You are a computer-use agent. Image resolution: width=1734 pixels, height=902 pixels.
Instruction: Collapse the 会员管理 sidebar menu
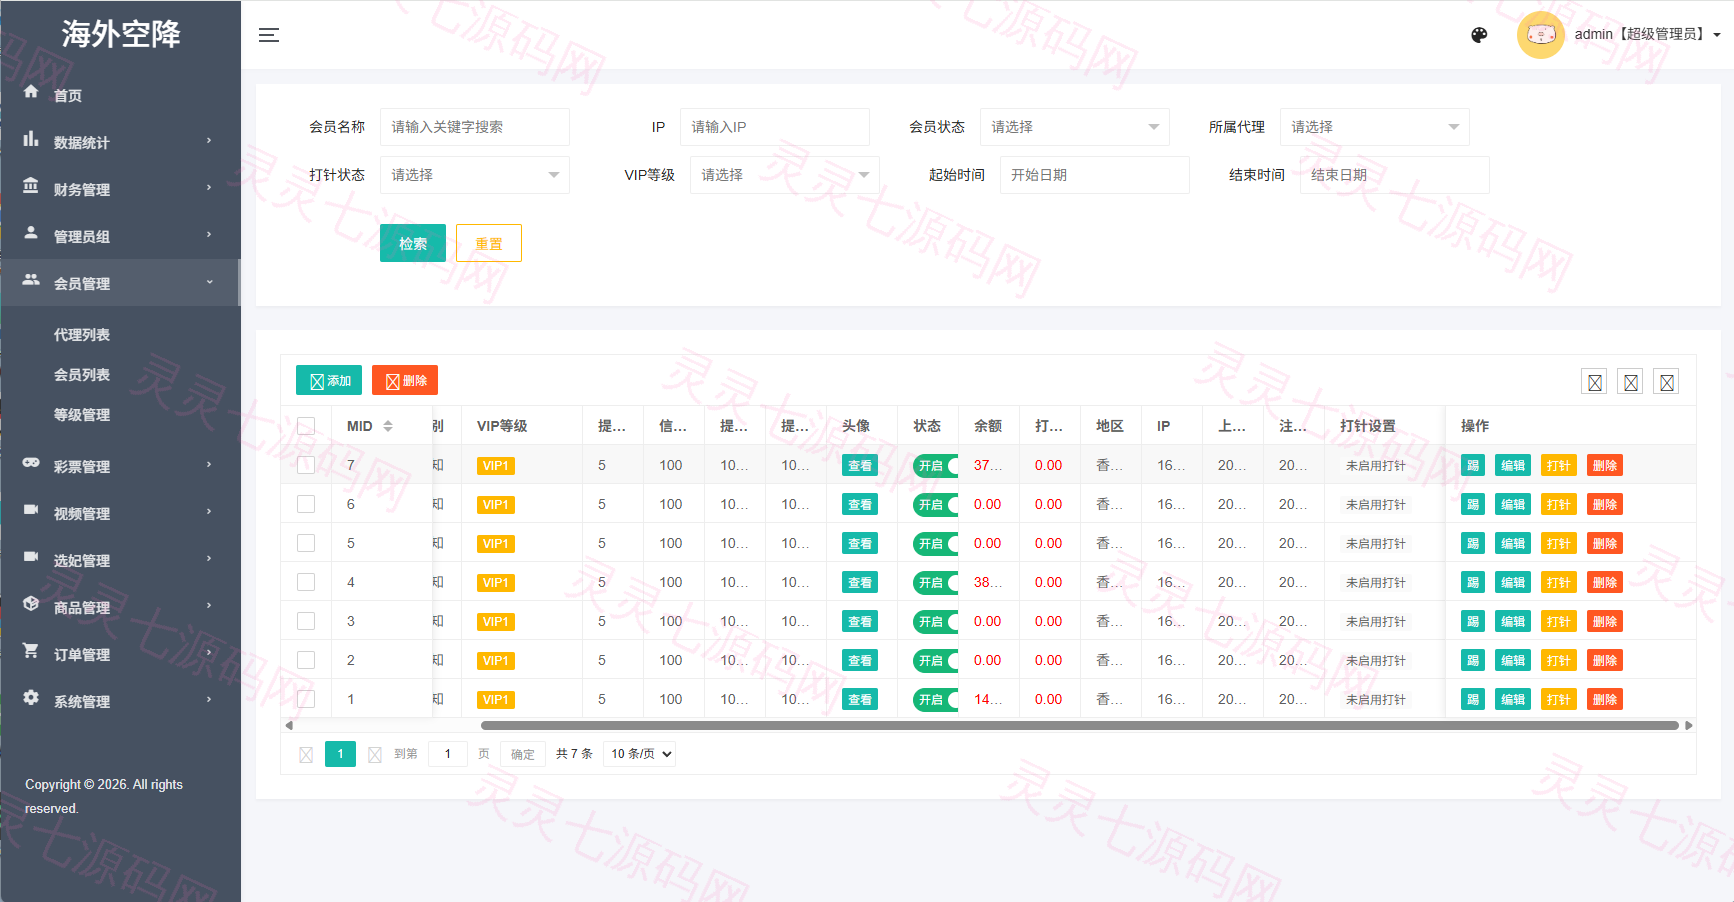[120, 283]
